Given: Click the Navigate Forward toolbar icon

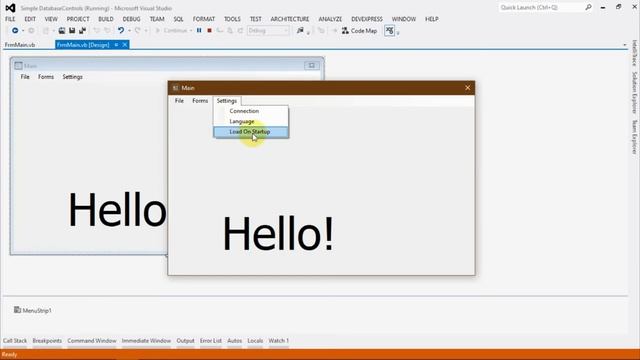Looking at the screenshot, I should (x=31, y=31).
